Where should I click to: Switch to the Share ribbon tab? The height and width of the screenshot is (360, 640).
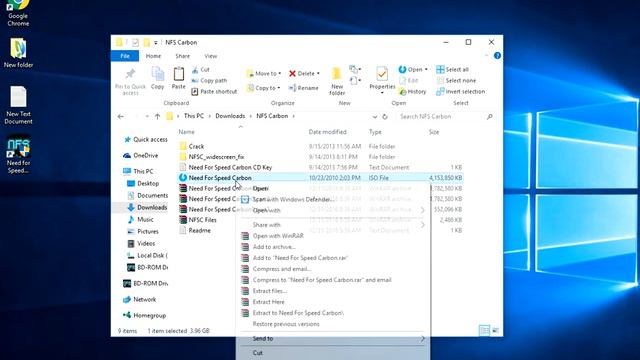click(182, 56)
